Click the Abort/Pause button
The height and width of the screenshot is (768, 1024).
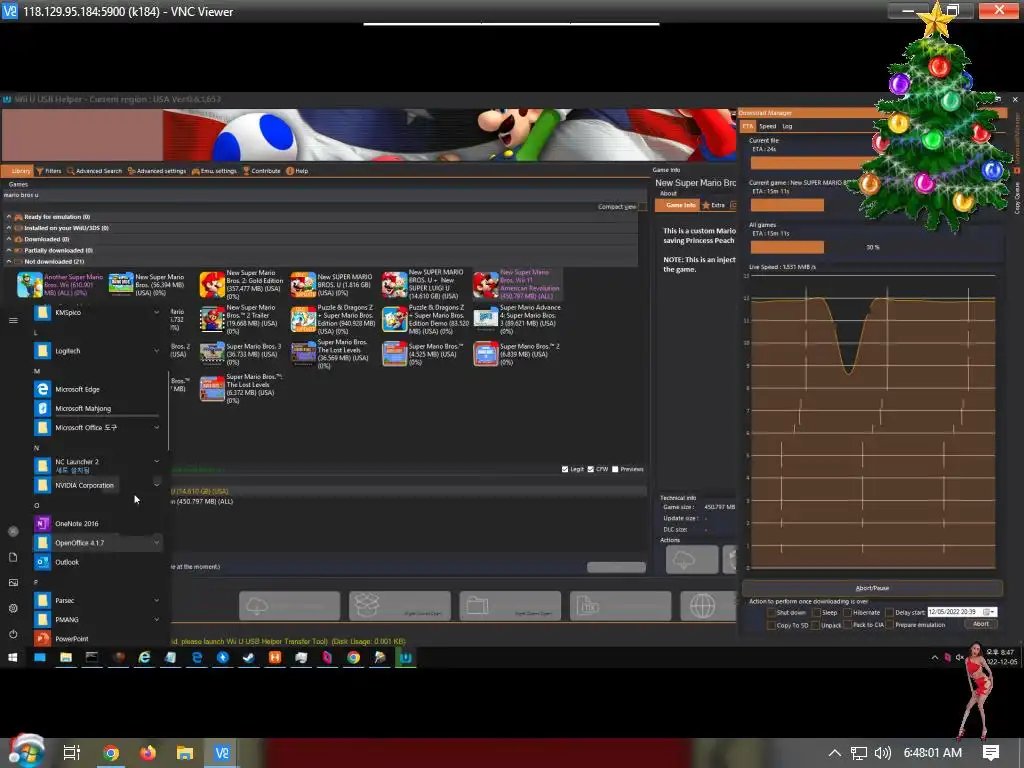click(872, 588)
